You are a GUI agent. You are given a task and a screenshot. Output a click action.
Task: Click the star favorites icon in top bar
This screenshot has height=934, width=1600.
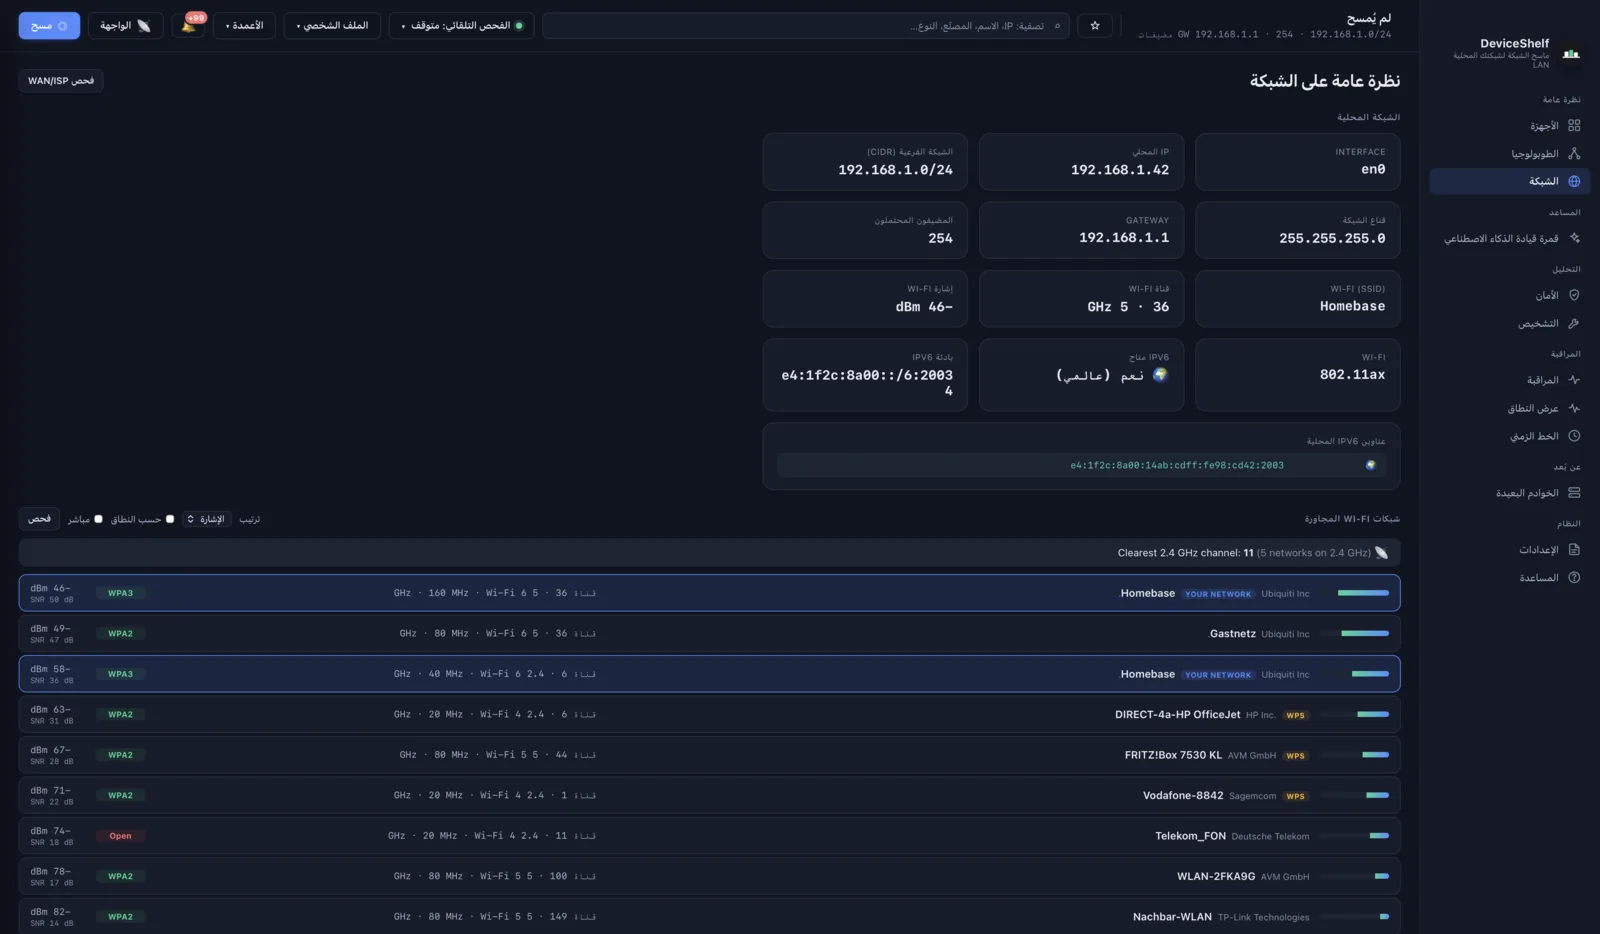(1095, 26)
